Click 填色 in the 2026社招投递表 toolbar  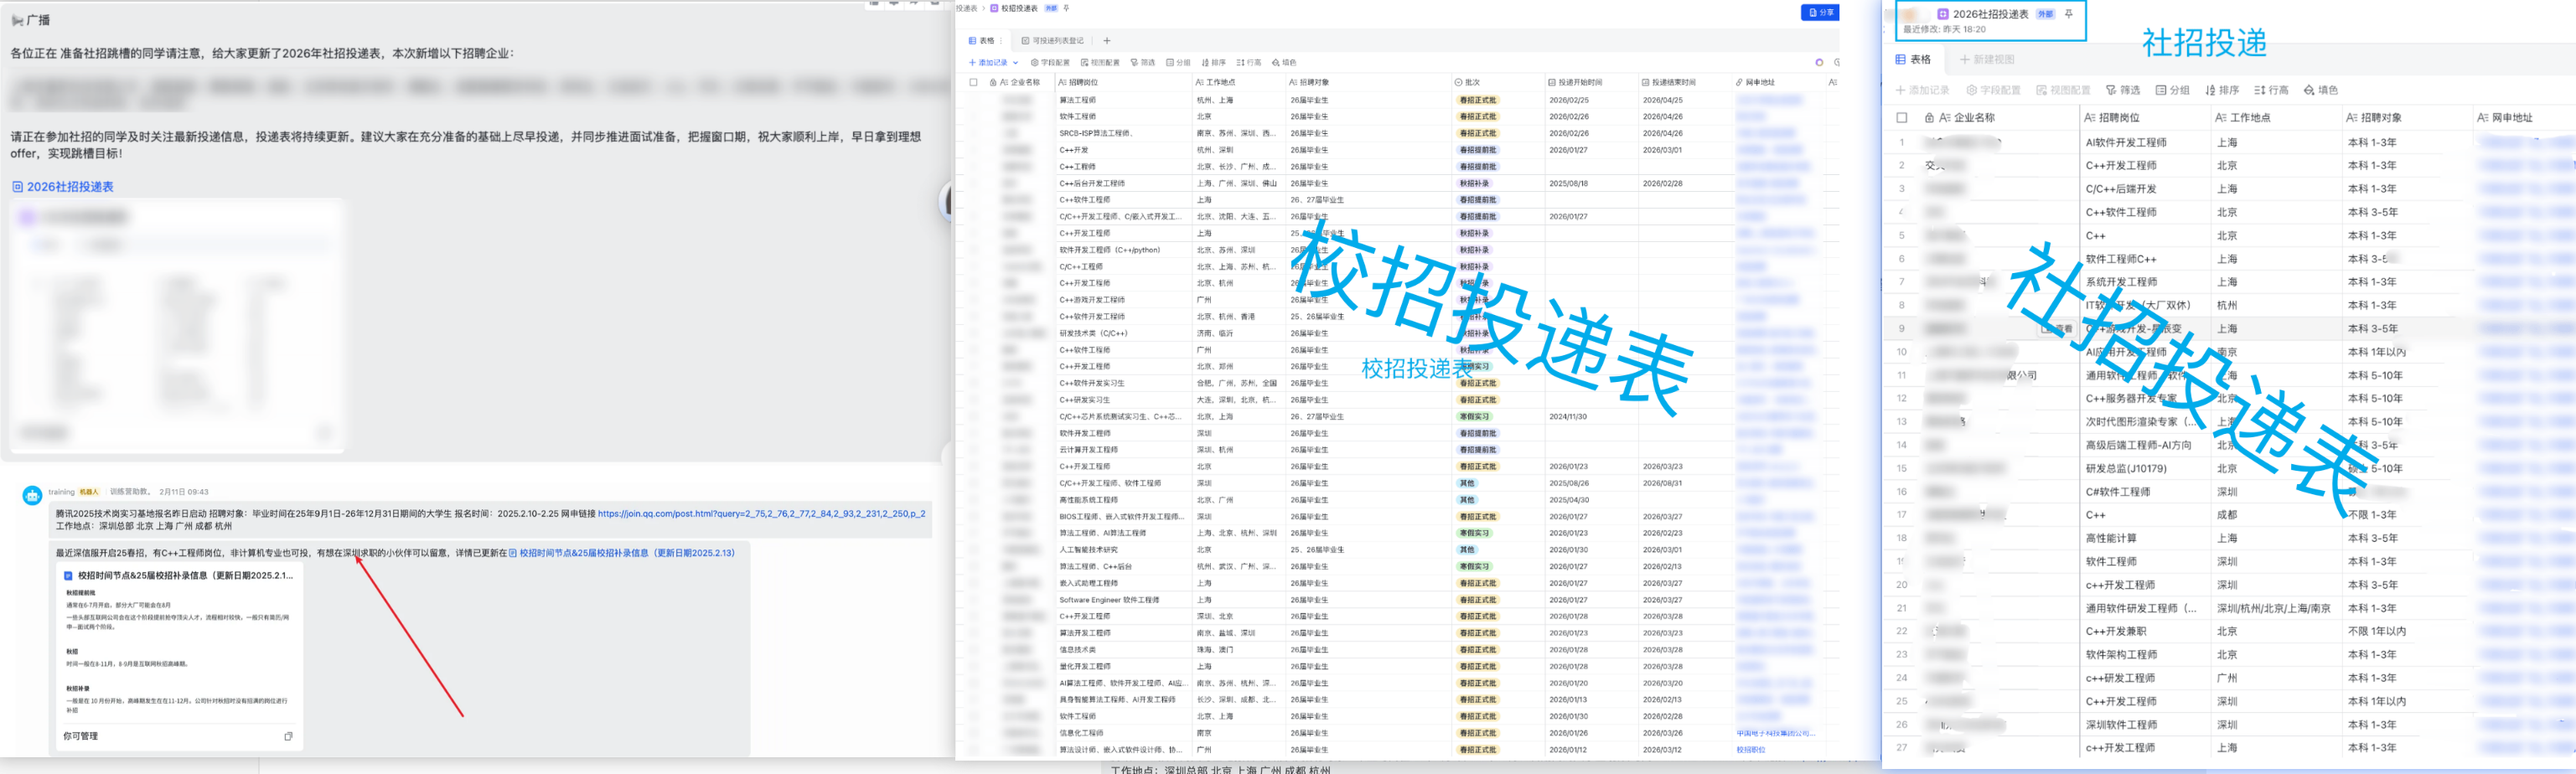click(2320, 90)
